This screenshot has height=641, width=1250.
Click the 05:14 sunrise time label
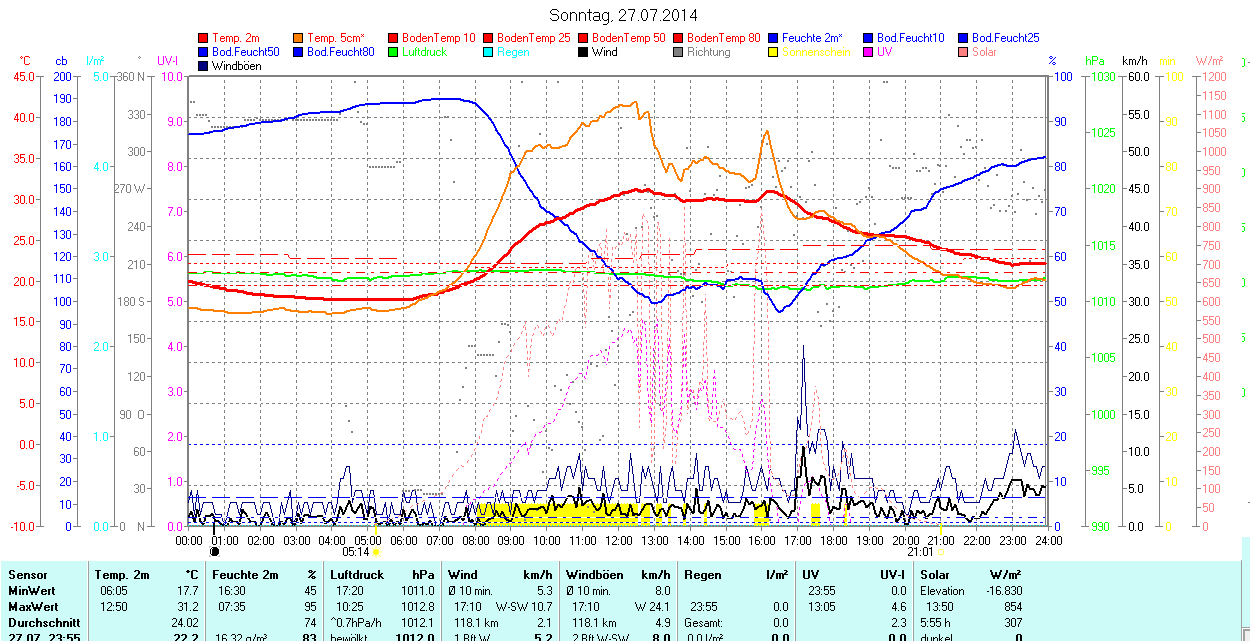[x=356, y=551]
